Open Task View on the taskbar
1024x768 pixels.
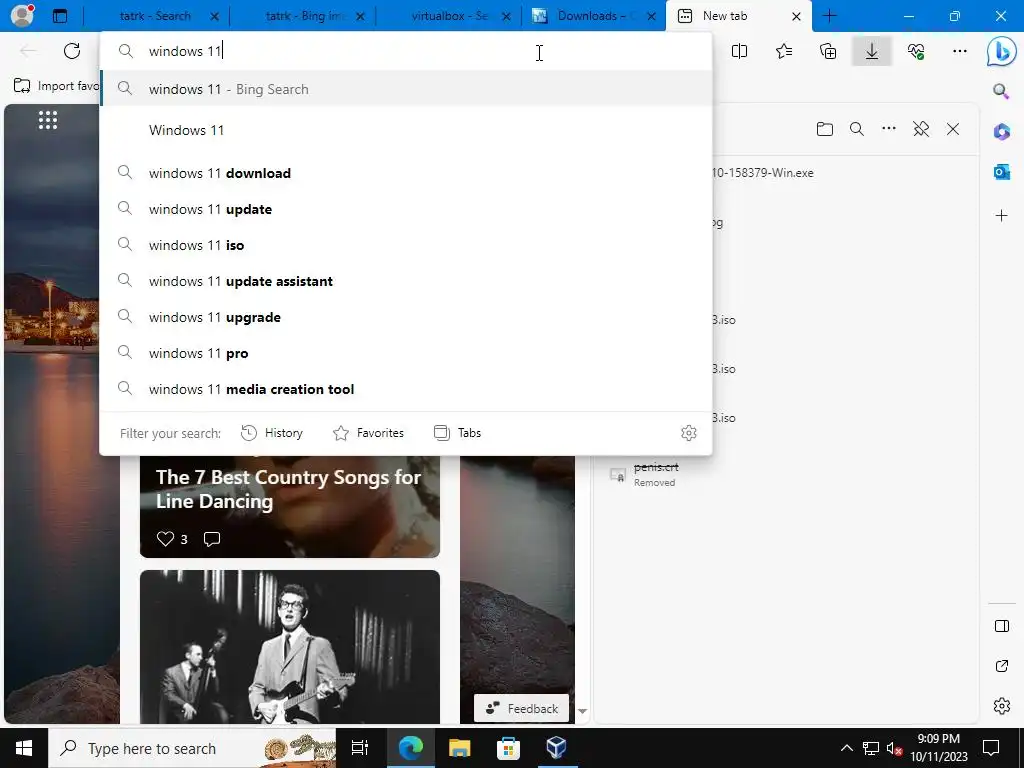(360, 748)
